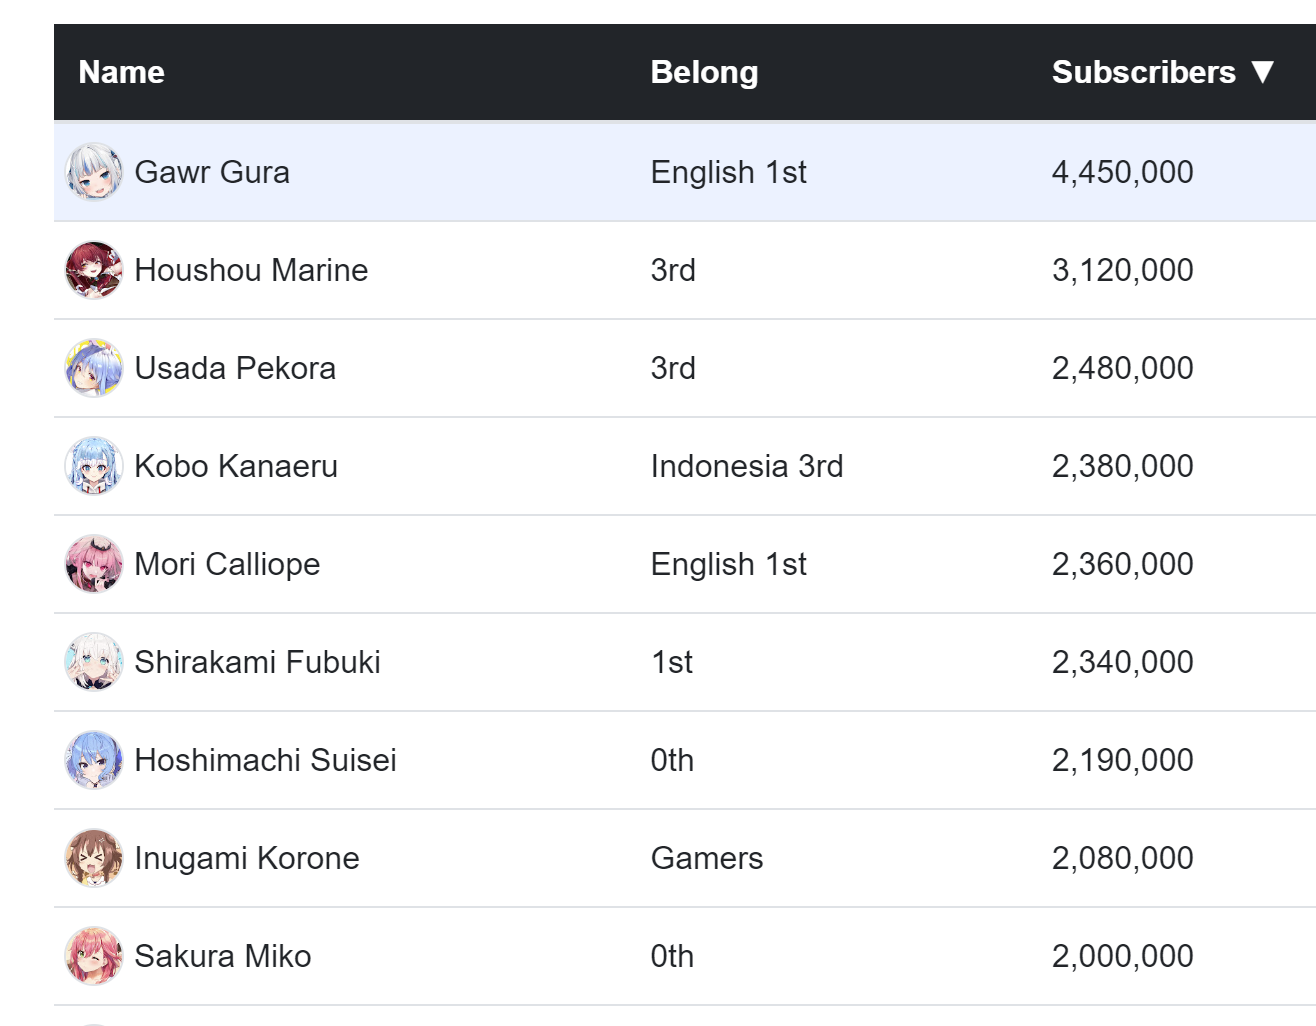This screenshot has height=1026, width=1316.
Task: Click Gawr Gura's avatar icon
Action: 94,172
